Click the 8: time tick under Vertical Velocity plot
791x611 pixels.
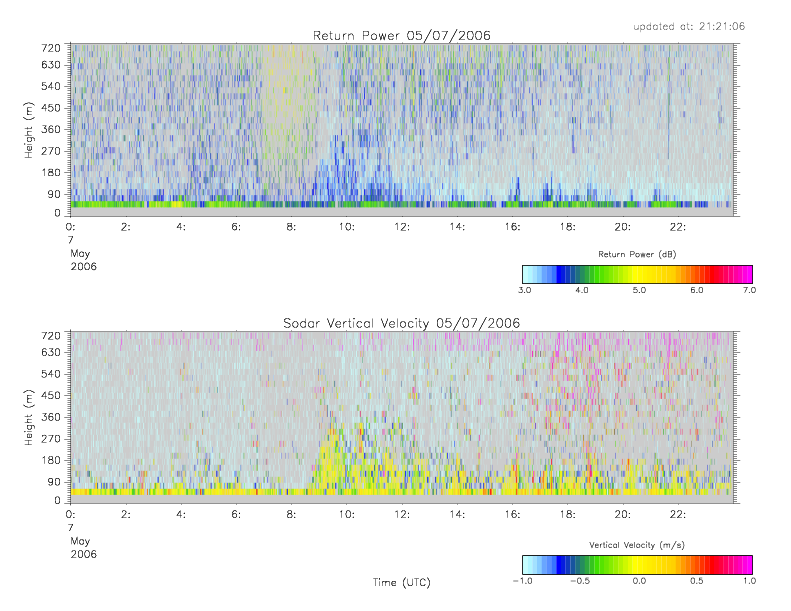[292, 515]
